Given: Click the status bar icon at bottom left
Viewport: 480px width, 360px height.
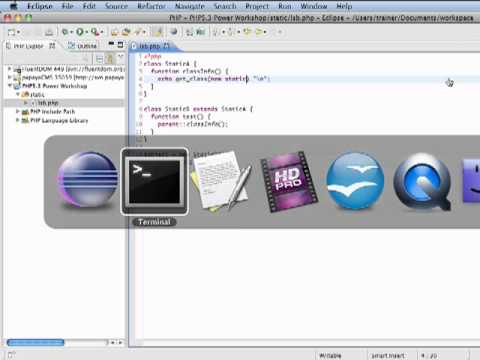Looking at the screenshot, I should point(11,355).
